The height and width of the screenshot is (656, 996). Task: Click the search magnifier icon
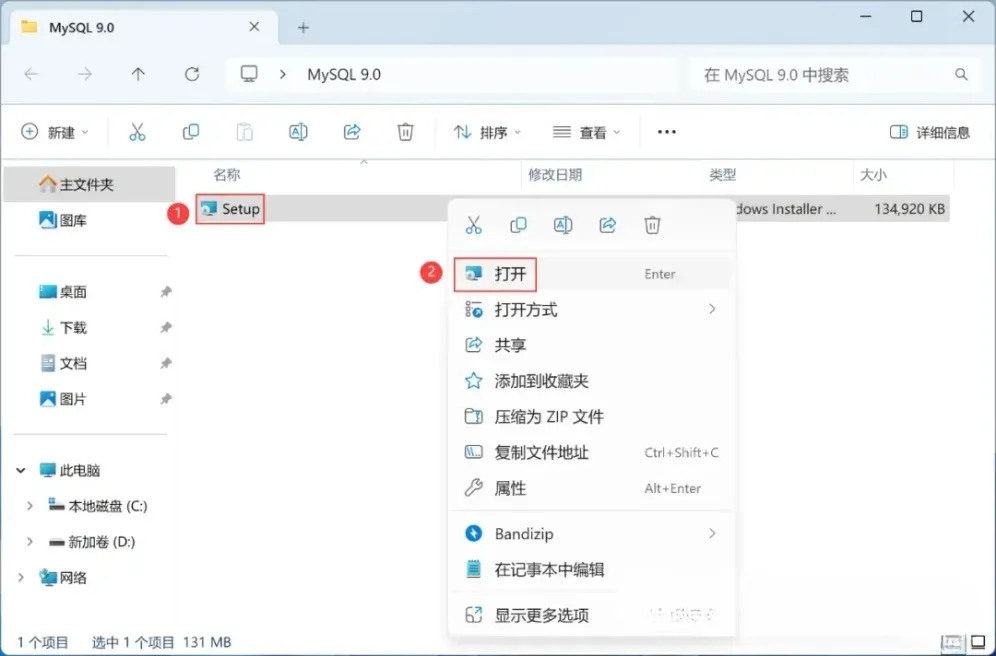(961, 75)
